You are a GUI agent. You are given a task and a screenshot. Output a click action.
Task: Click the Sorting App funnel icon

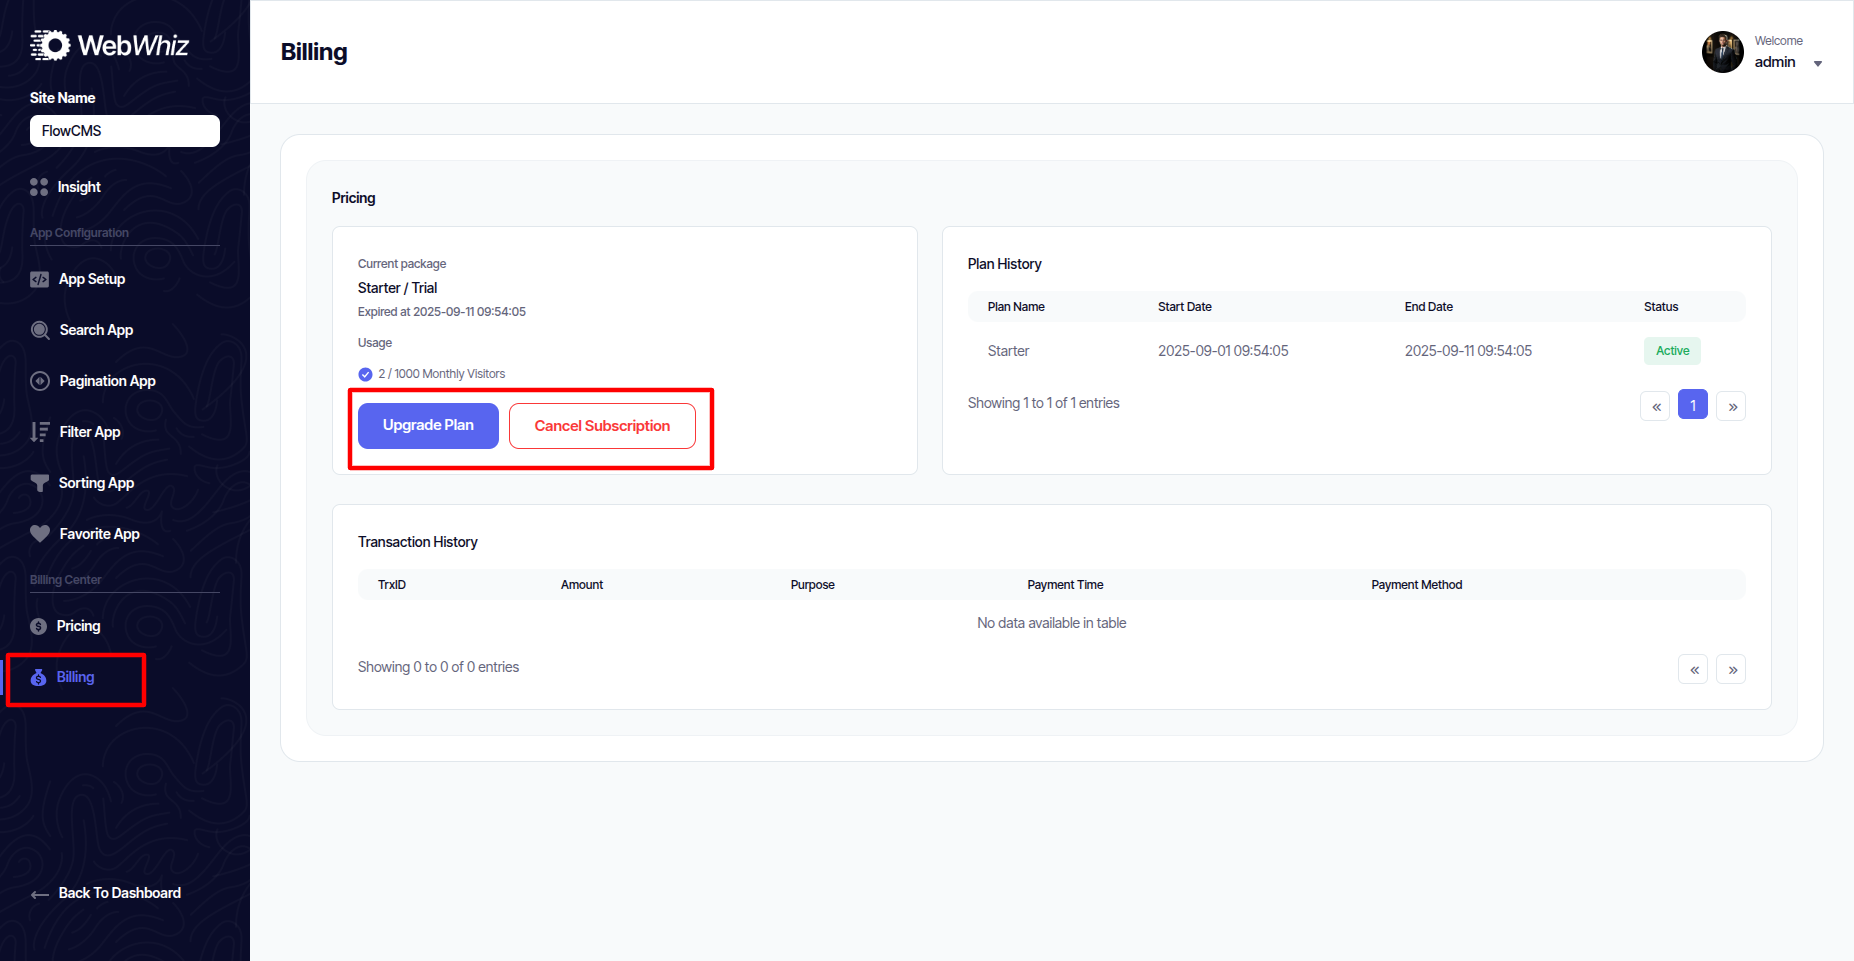point(40,483)
